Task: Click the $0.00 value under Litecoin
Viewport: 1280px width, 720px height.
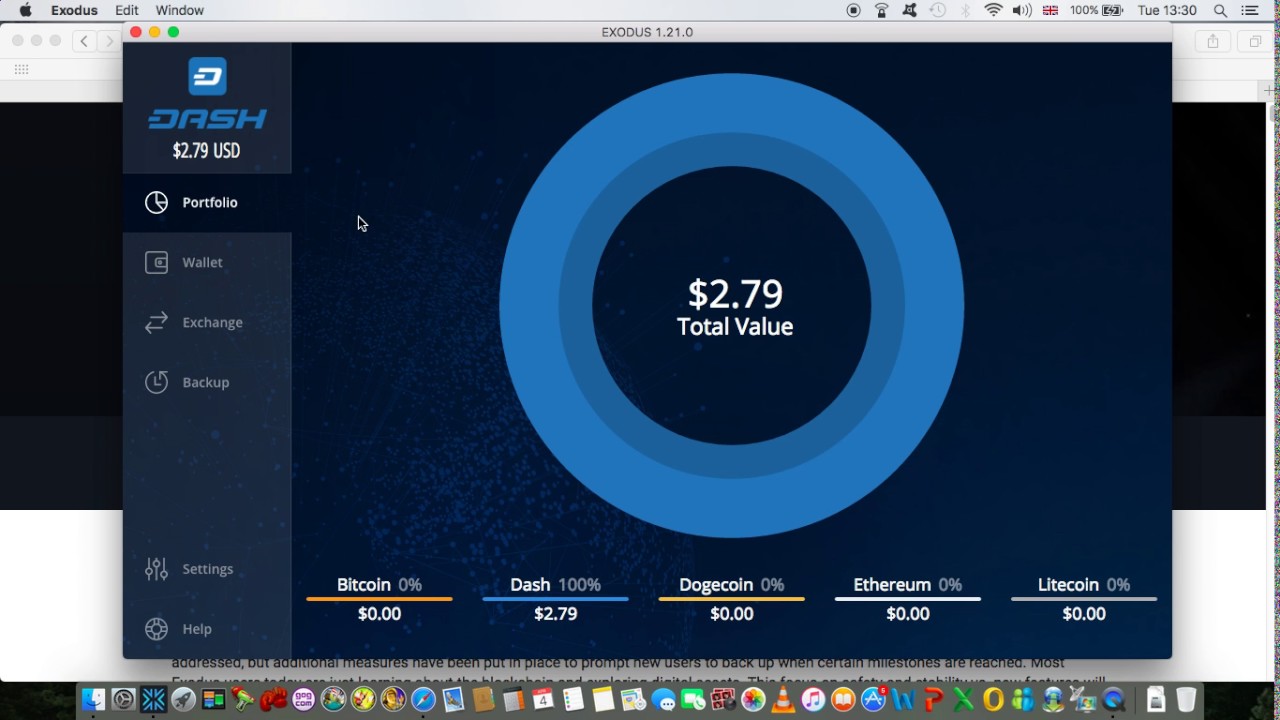Action: point(1083,614)
